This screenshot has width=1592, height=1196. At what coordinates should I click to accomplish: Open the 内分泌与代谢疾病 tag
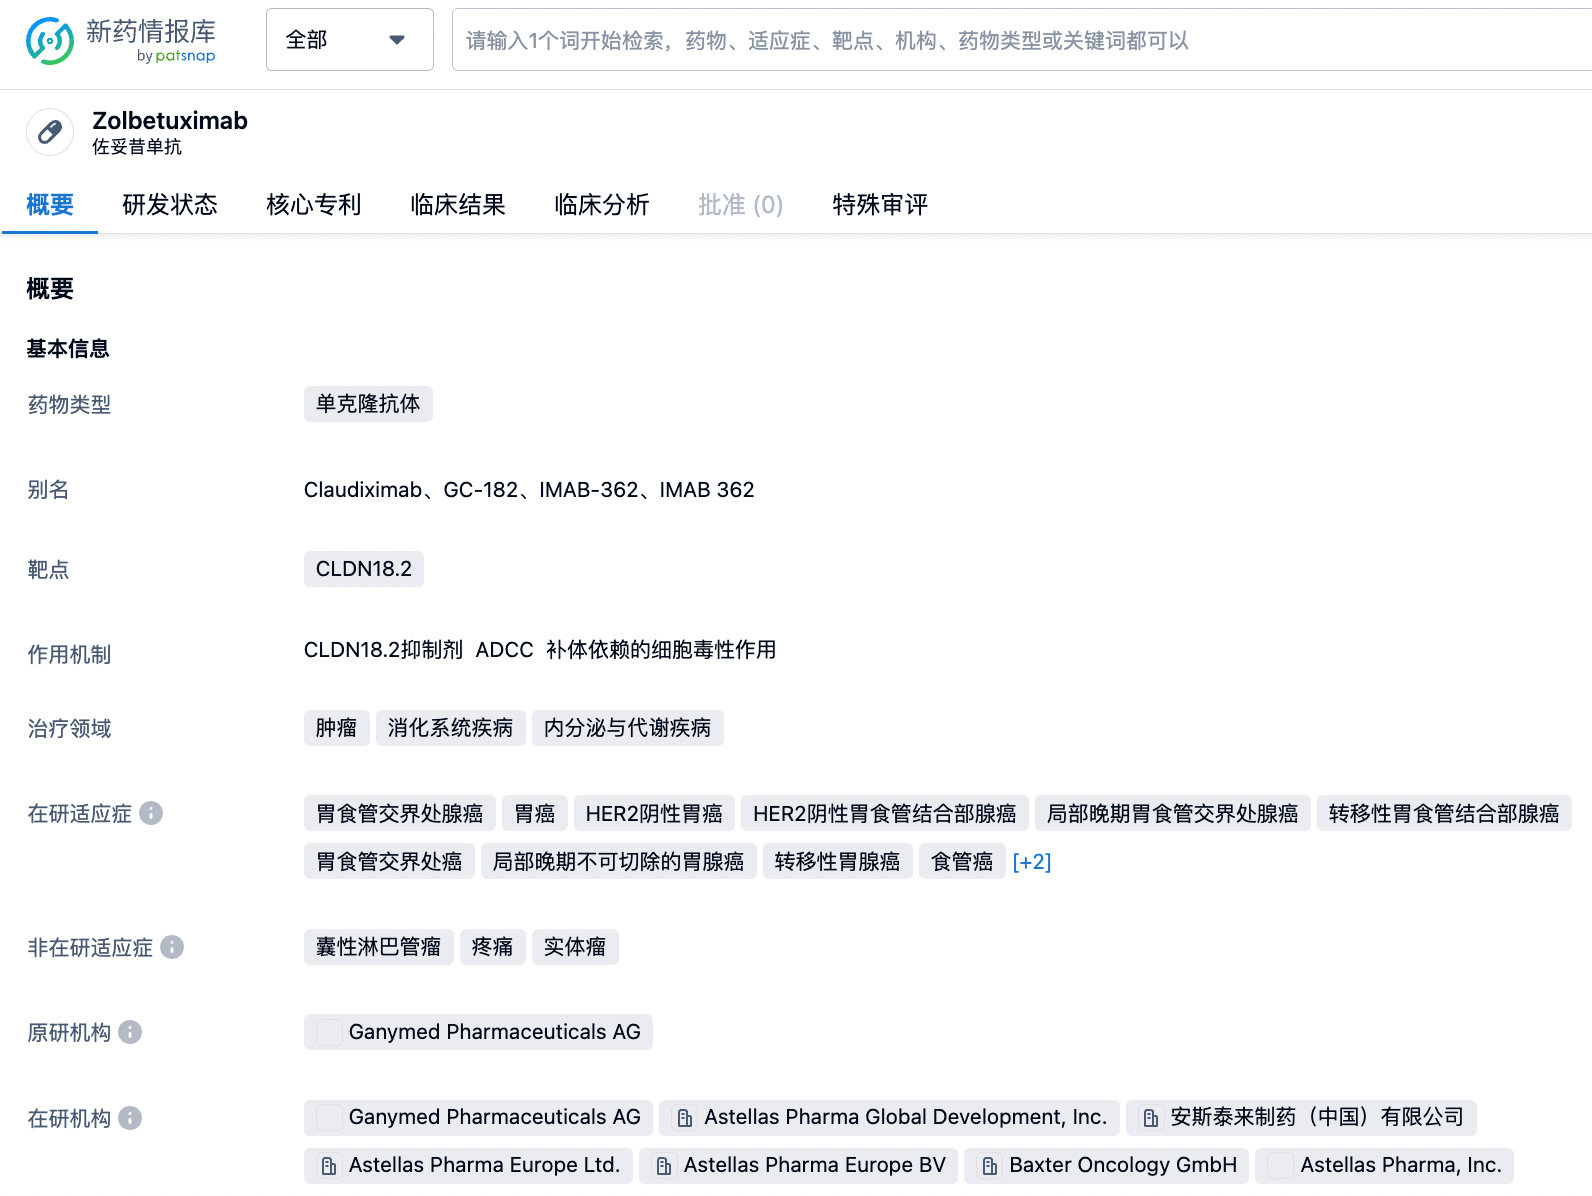point(628,728)
